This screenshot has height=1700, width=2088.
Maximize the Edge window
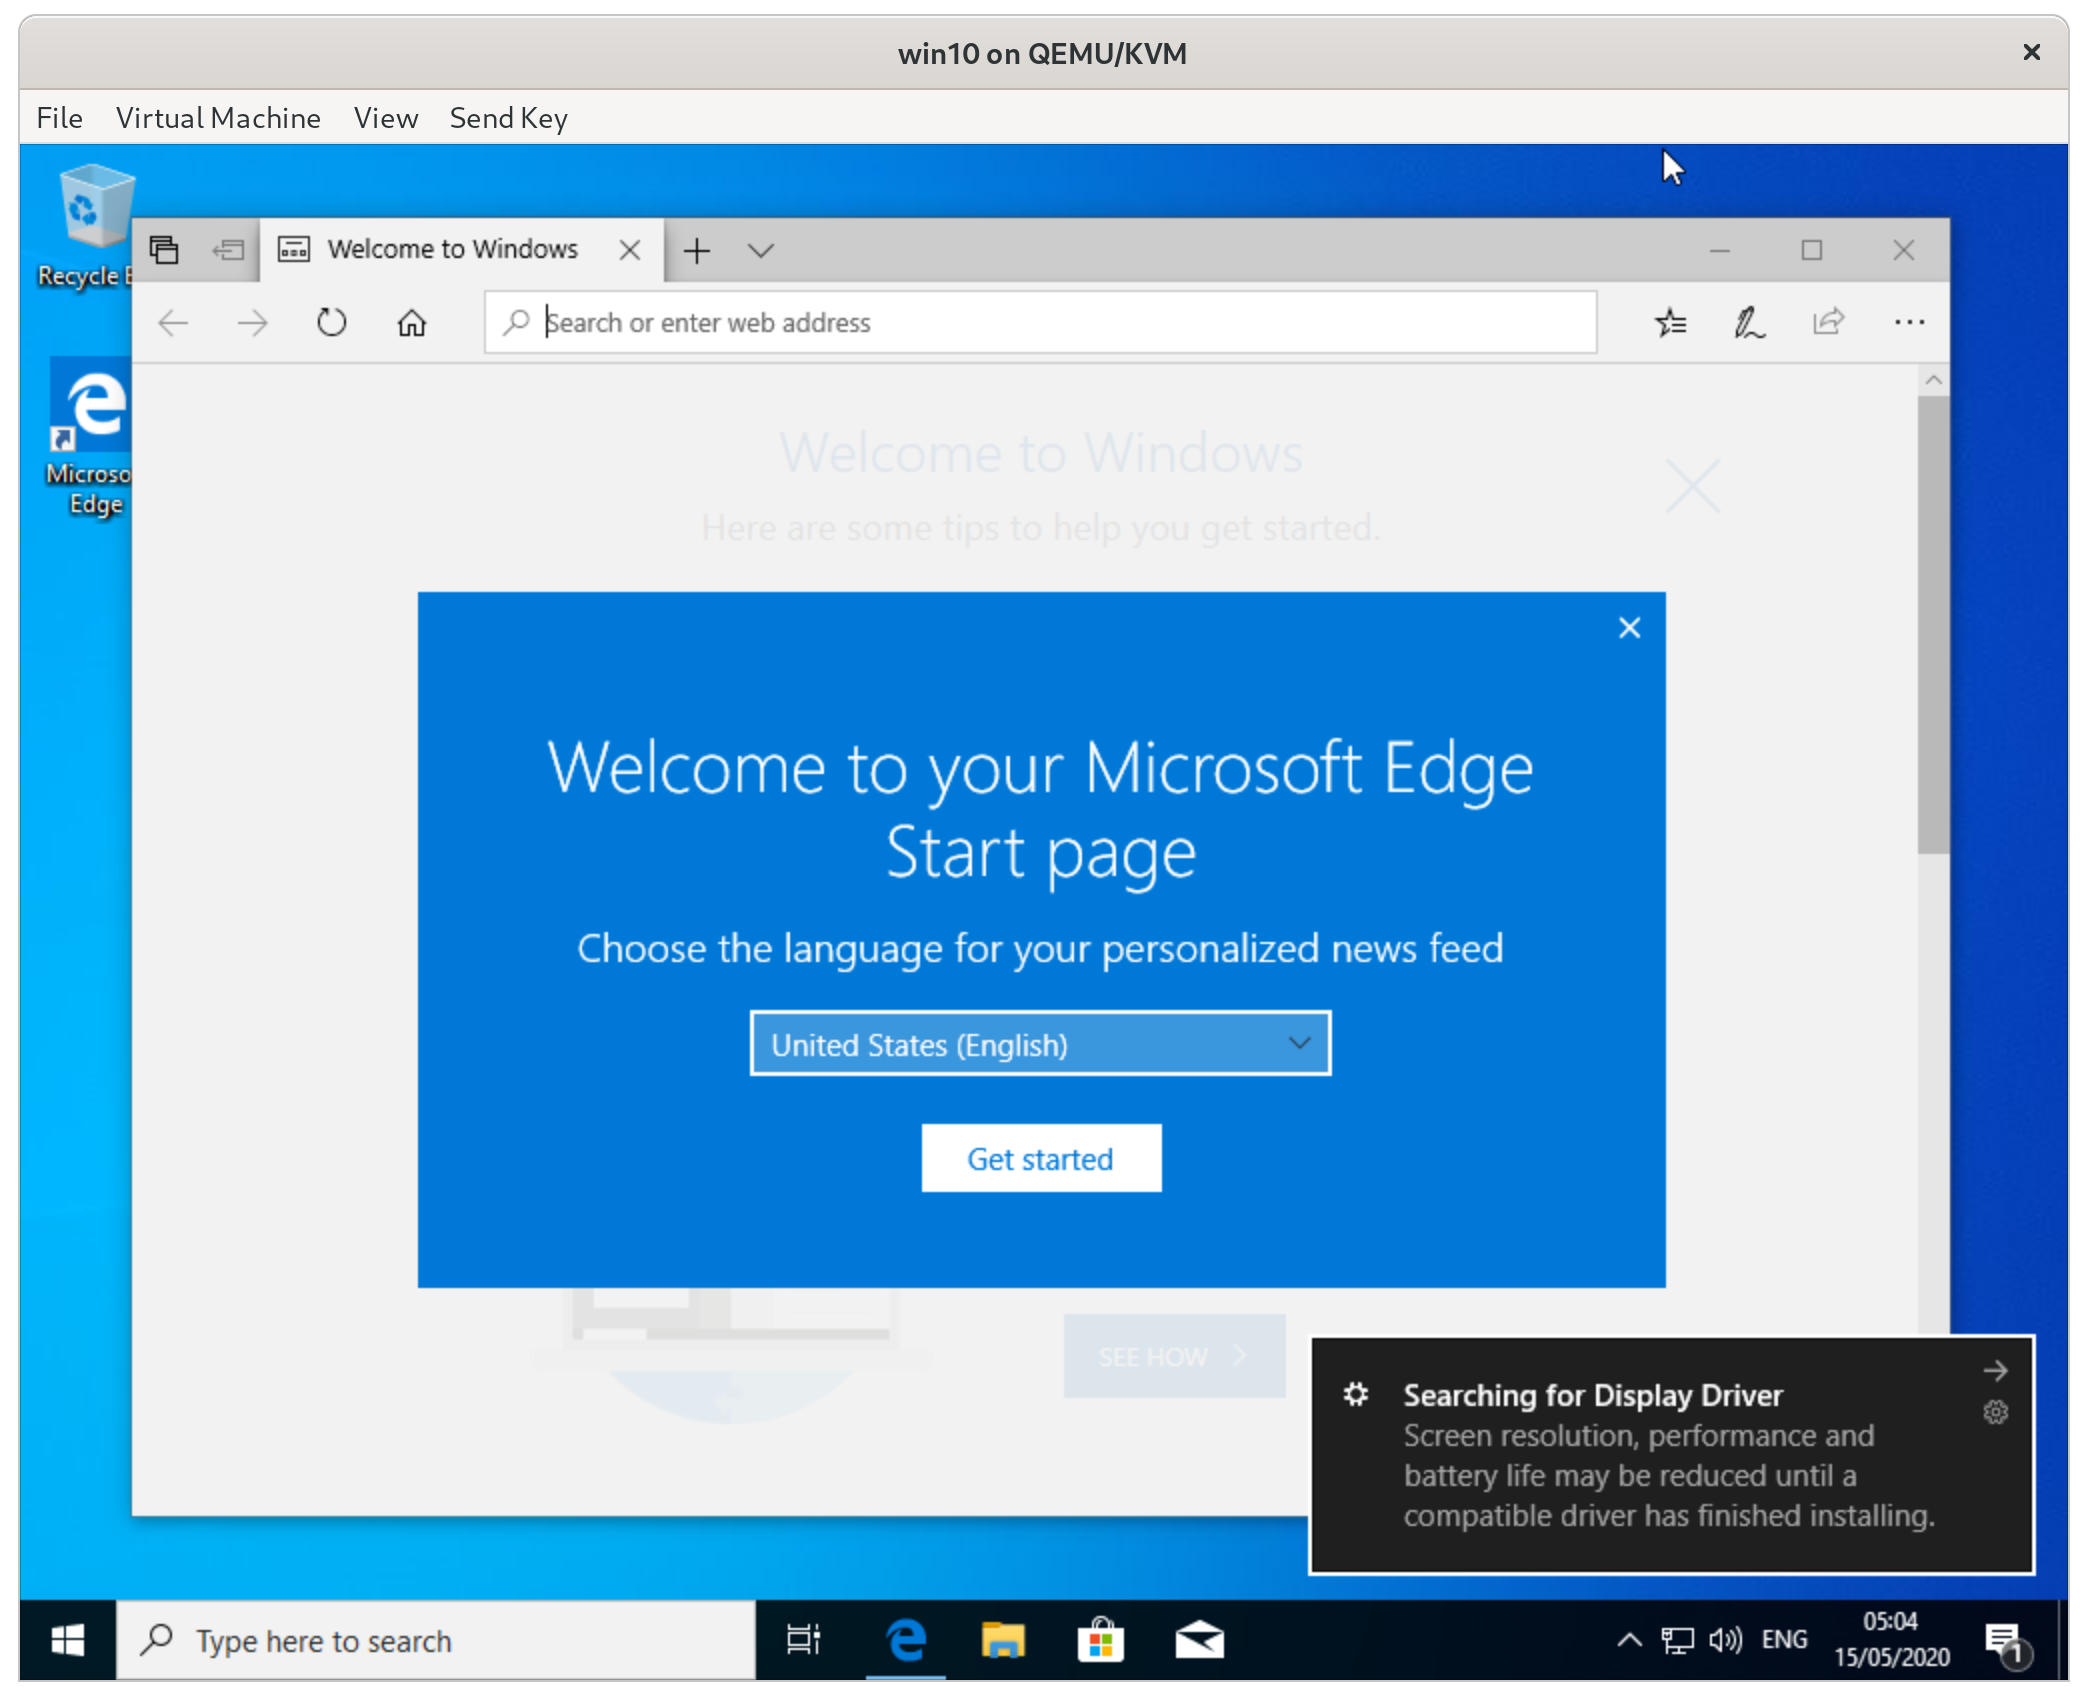point(1811,250)
